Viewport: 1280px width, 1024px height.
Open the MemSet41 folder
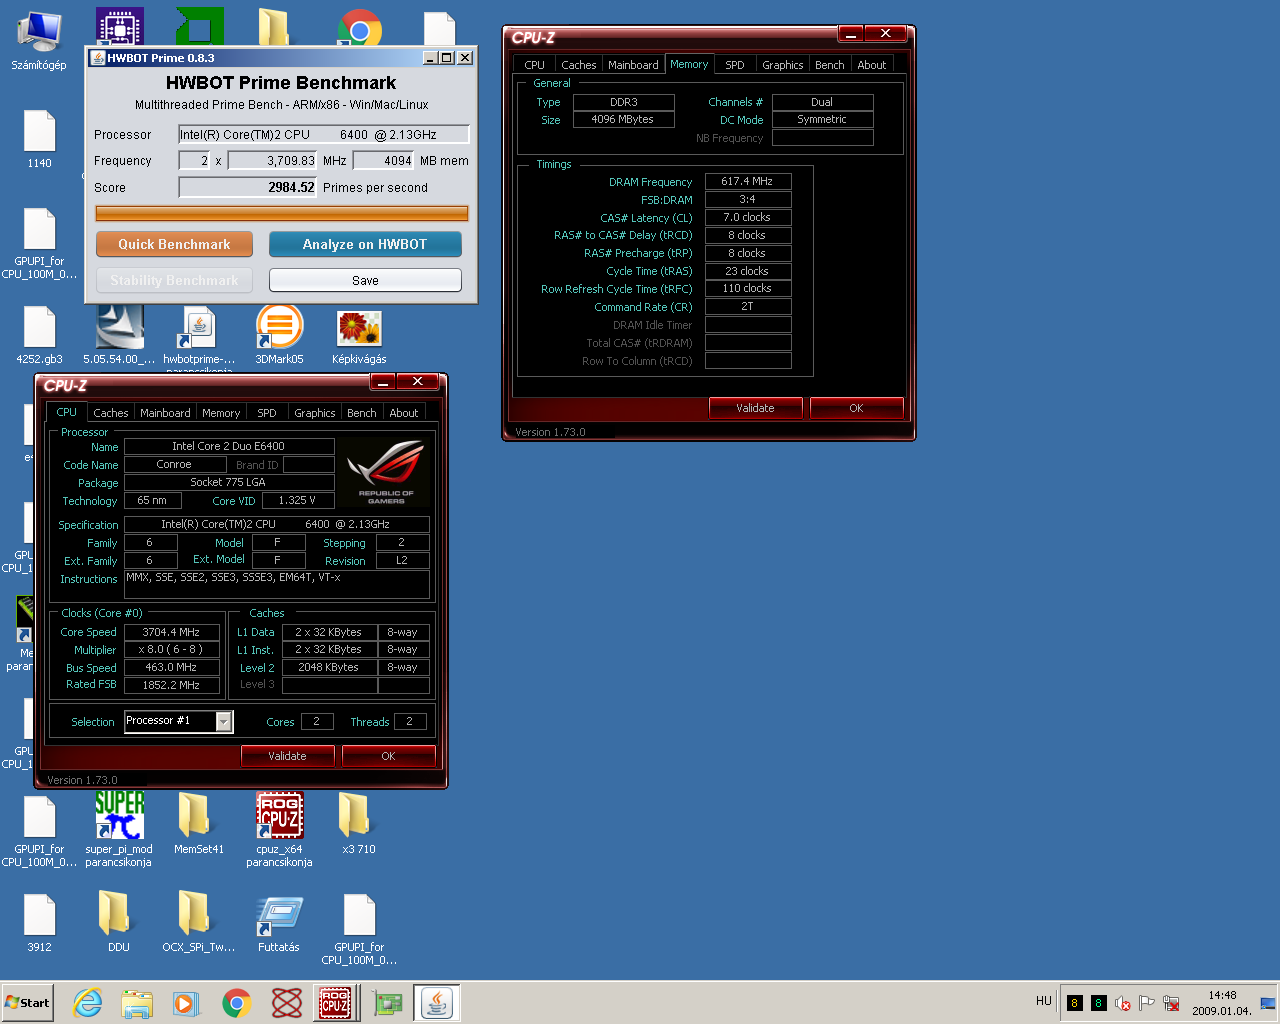[x=199, y=823]
